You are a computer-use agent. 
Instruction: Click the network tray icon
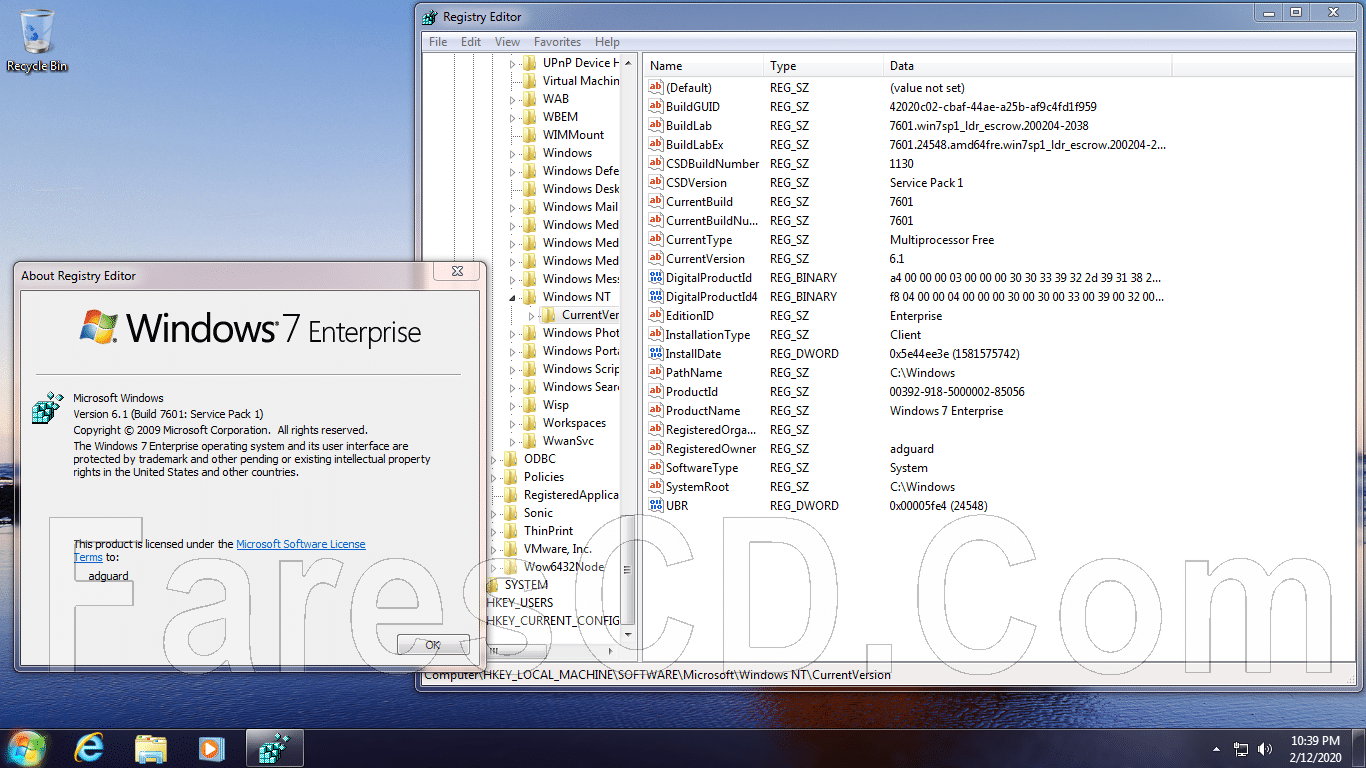tap(1241, 748)
